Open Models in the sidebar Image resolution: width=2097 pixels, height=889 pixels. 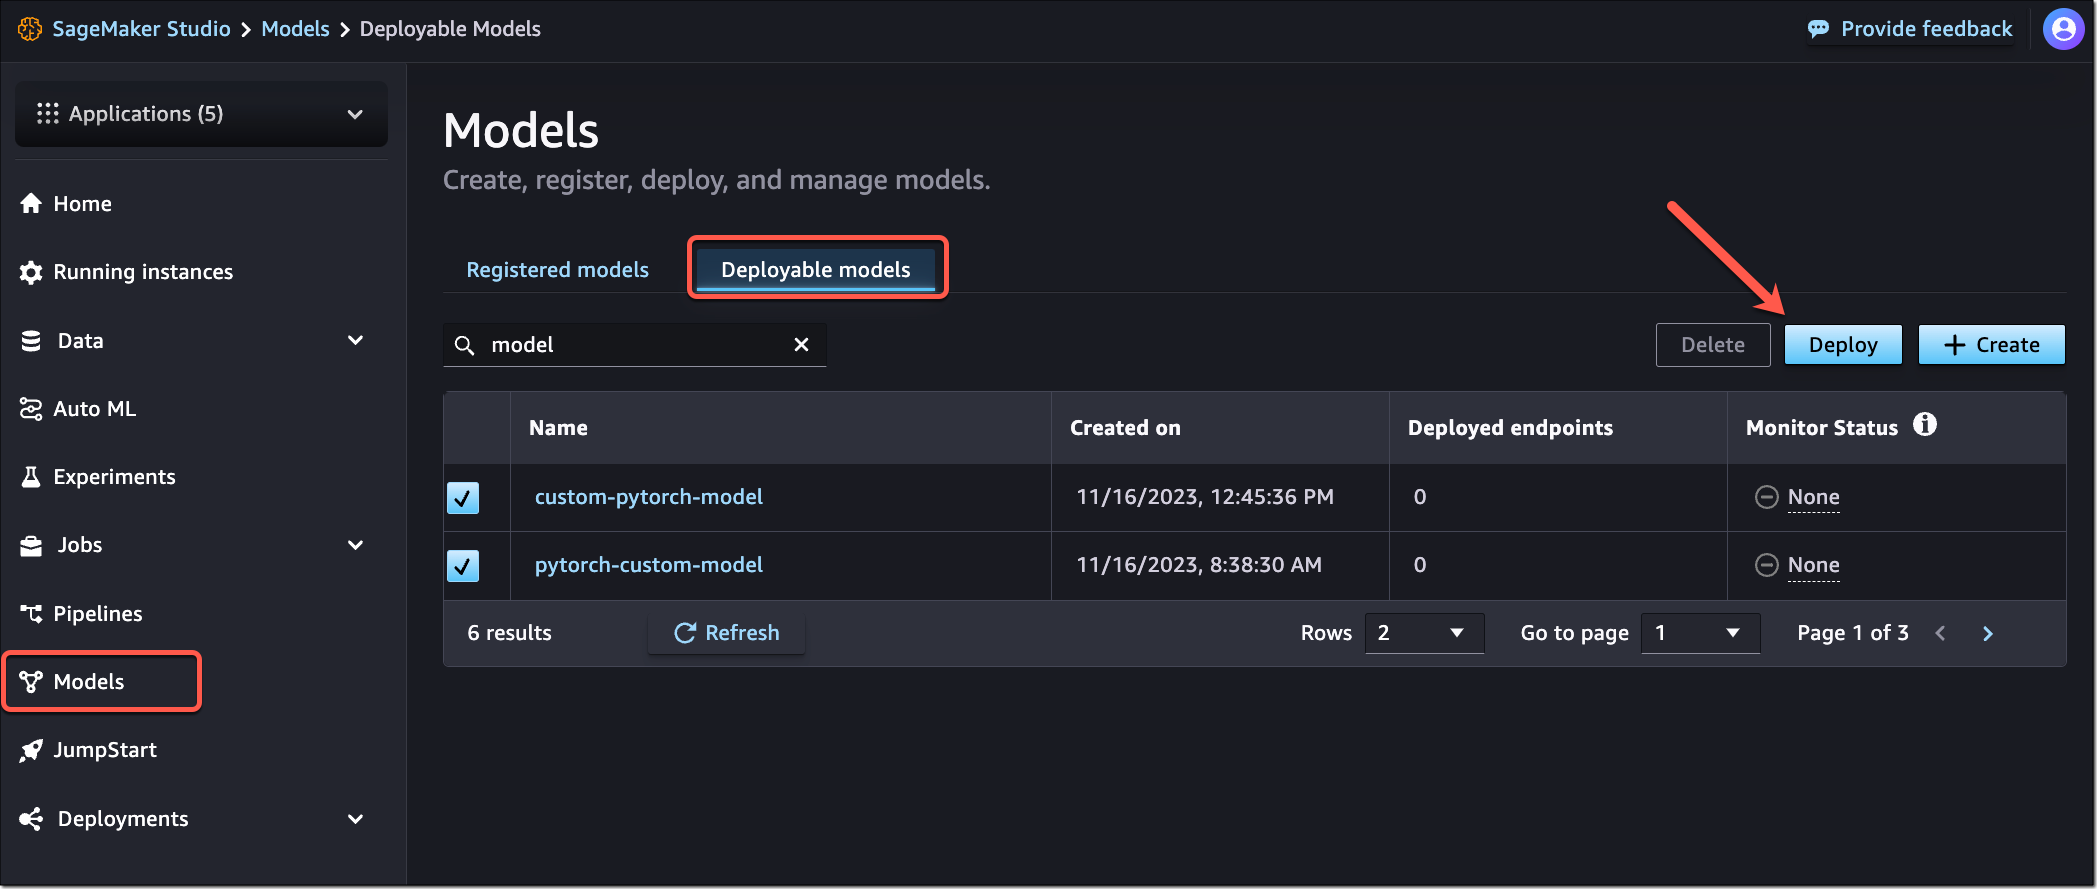pos(89,682)
